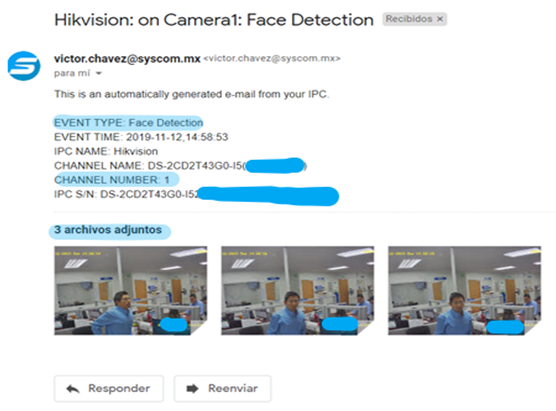Open the first attached camera snapshot
556x411 pixels.
tap(130, 290)
